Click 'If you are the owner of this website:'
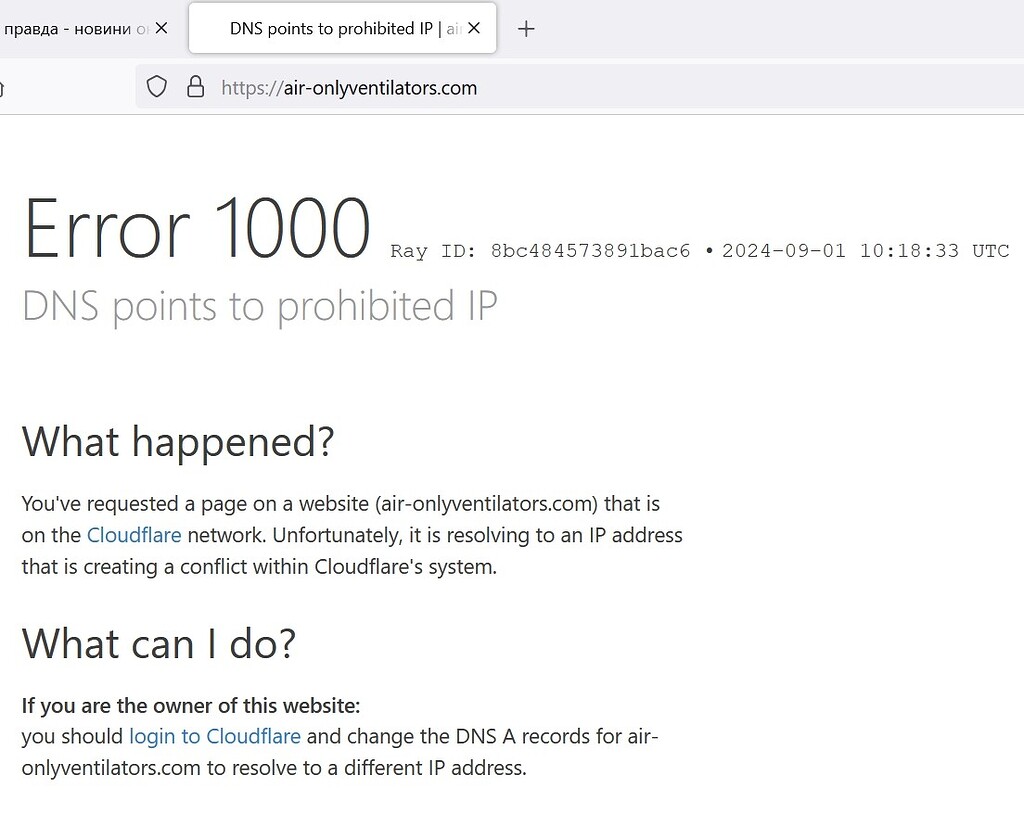1024x813 pixels. tap(191, 705)
